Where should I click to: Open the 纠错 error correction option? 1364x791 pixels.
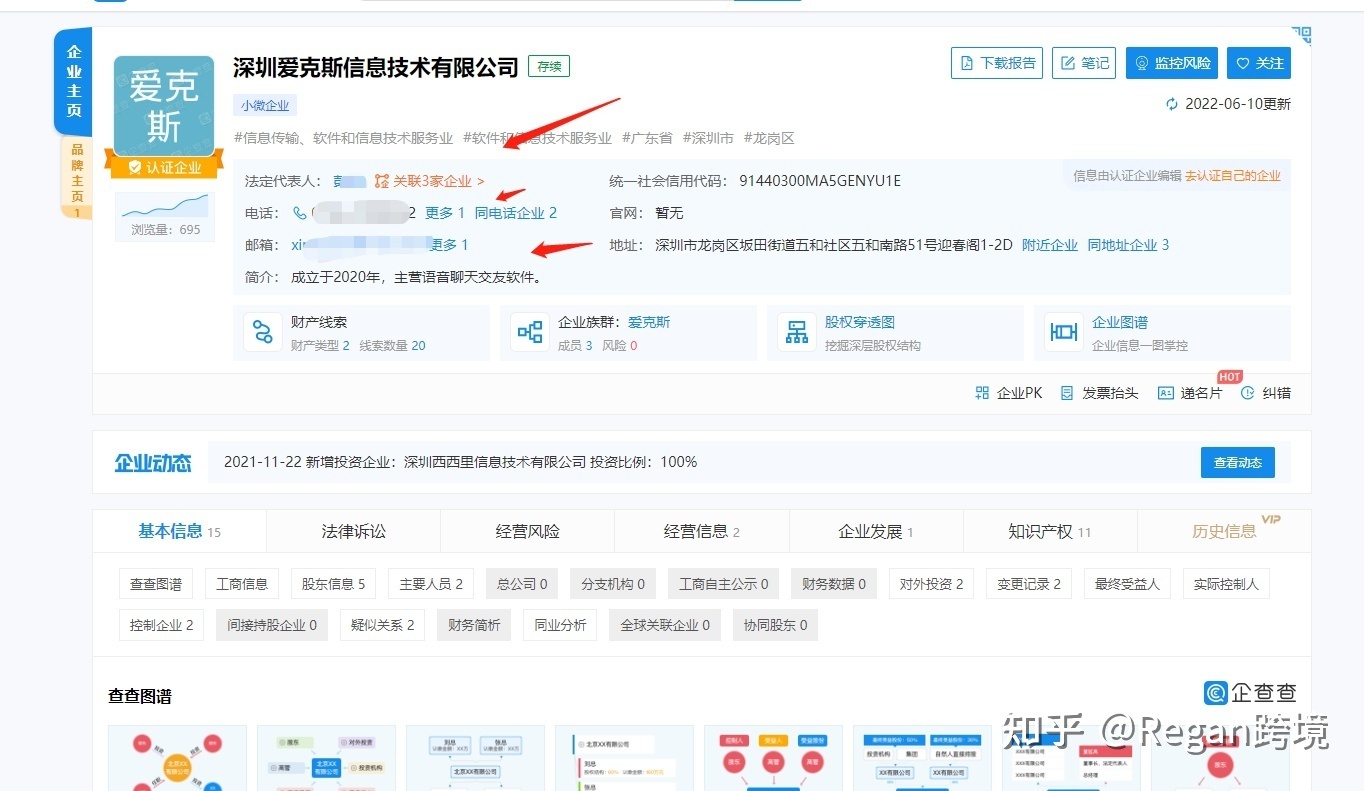(1265, 393)
